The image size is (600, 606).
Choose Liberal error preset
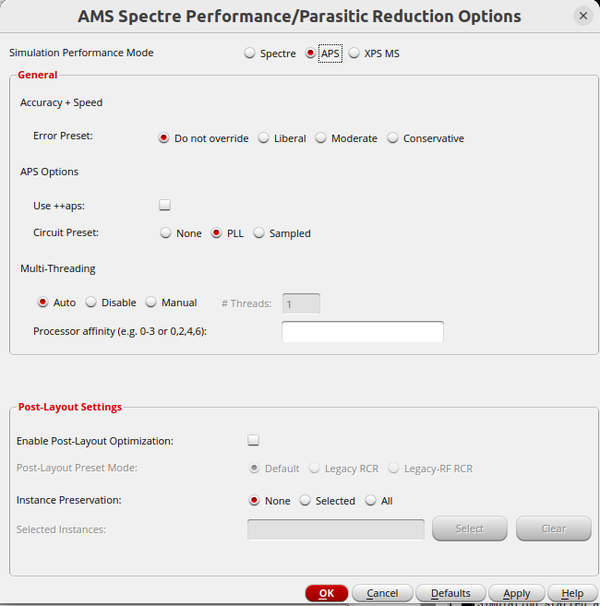264,139
